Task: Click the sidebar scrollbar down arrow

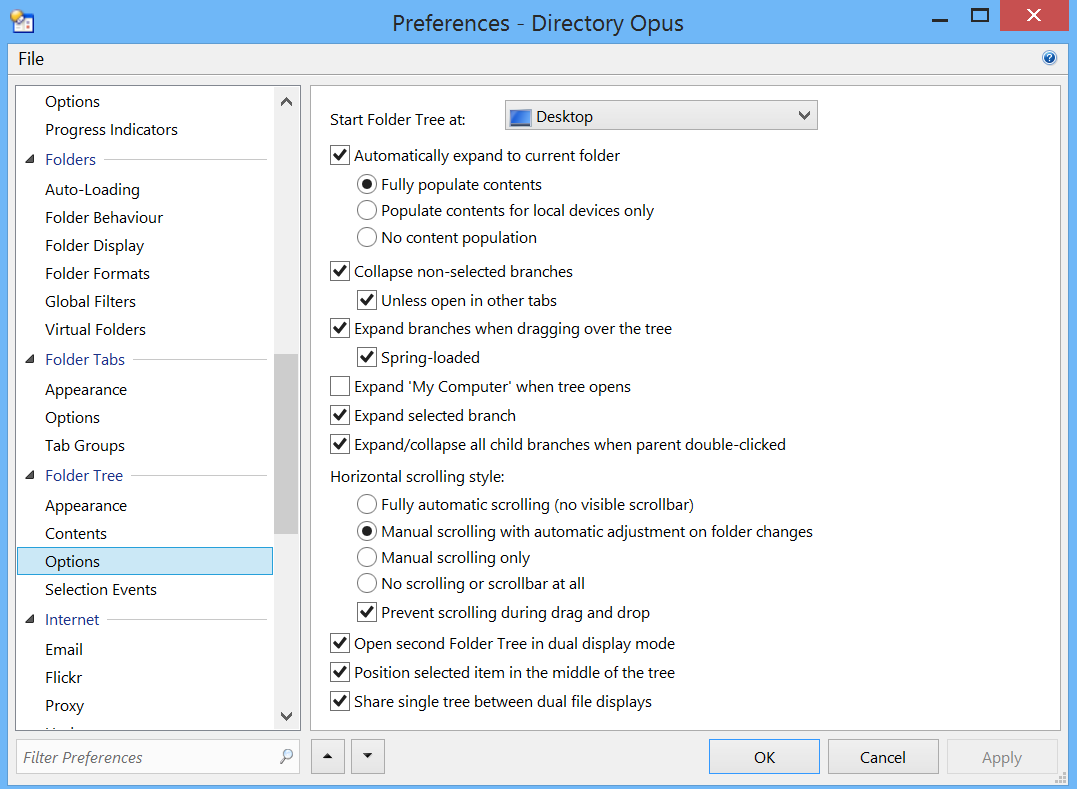Action: 286,716
